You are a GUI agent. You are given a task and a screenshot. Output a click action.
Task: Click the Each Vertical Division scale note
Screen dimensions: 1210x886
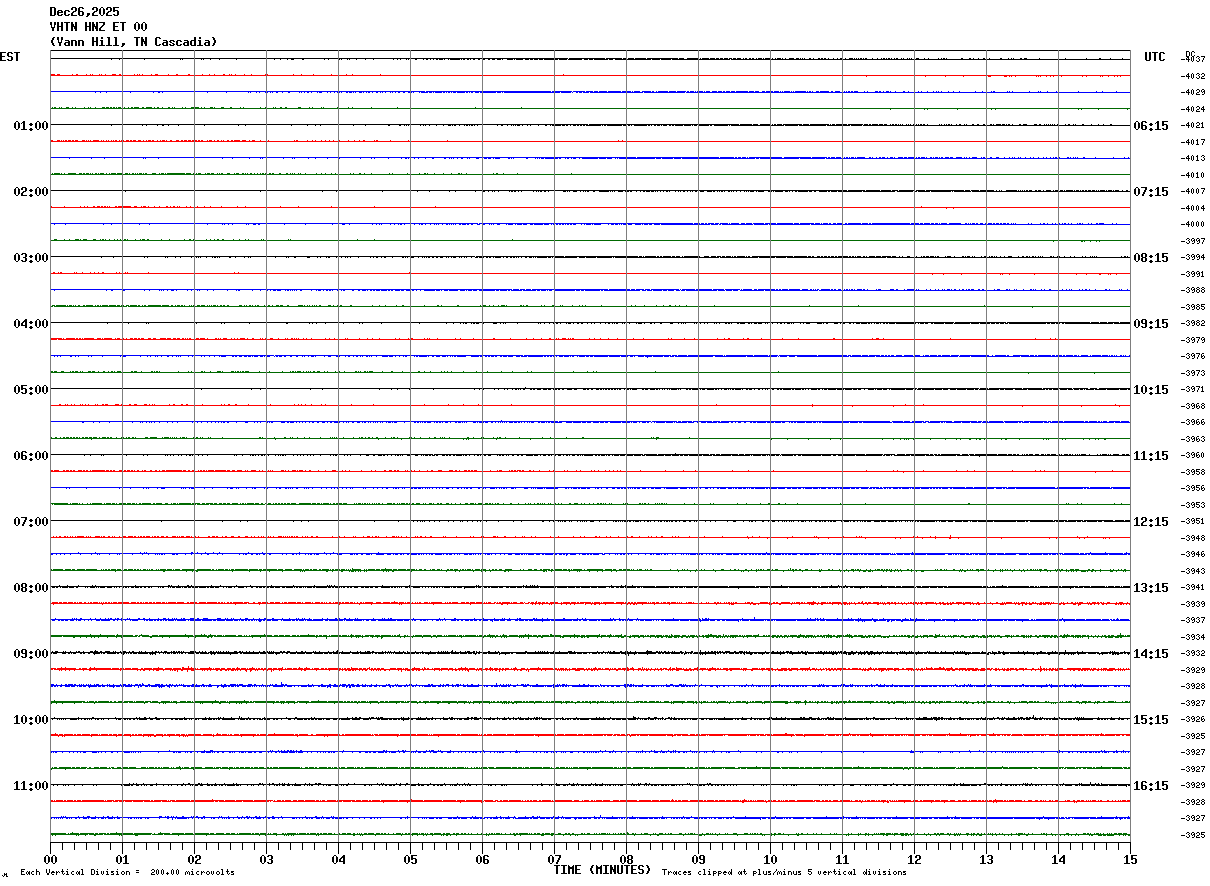tap(128, 873)
